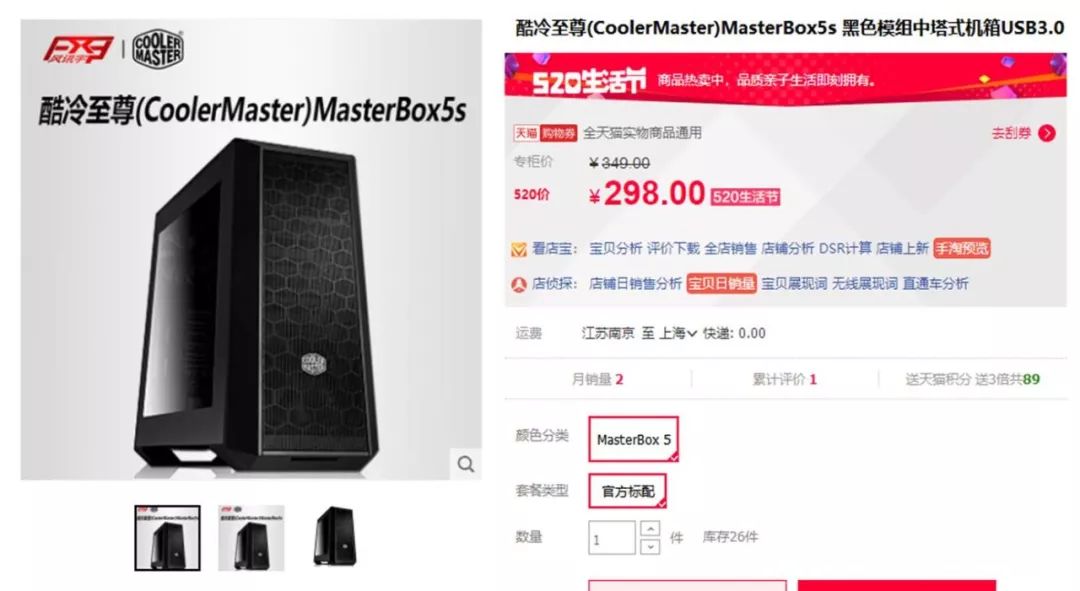
Task: Open the 月销量 2 sales tab
Action: tap(597, 380)
